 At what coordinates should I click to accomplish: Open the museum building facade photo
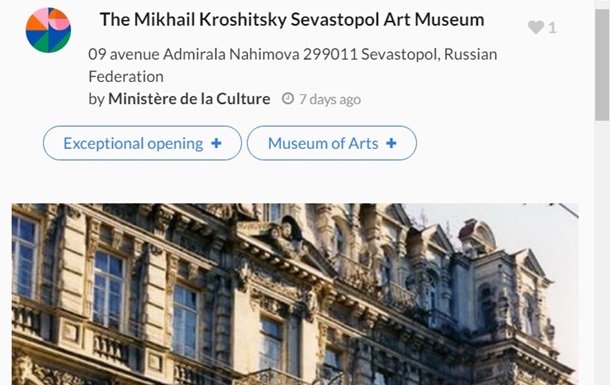[x=295, y=294]
